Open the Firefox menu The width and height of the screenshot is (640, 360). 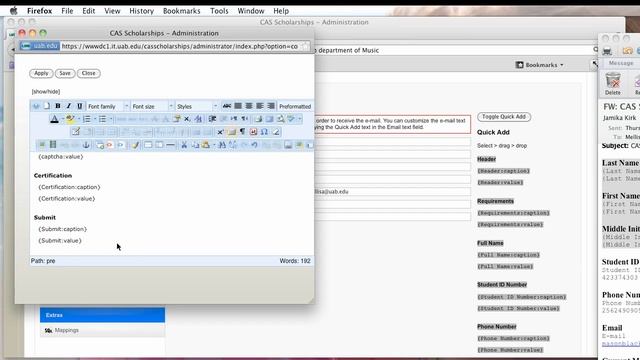pyautogui.click(x=40, y=11)
